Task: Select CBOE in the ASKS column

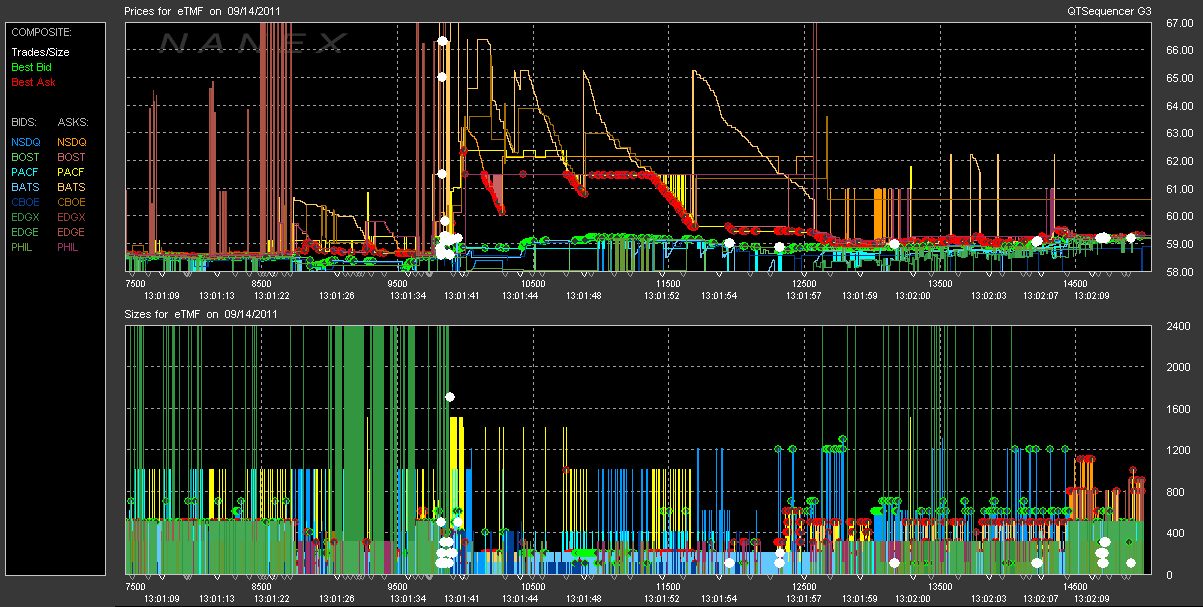Action: [72, 202]
